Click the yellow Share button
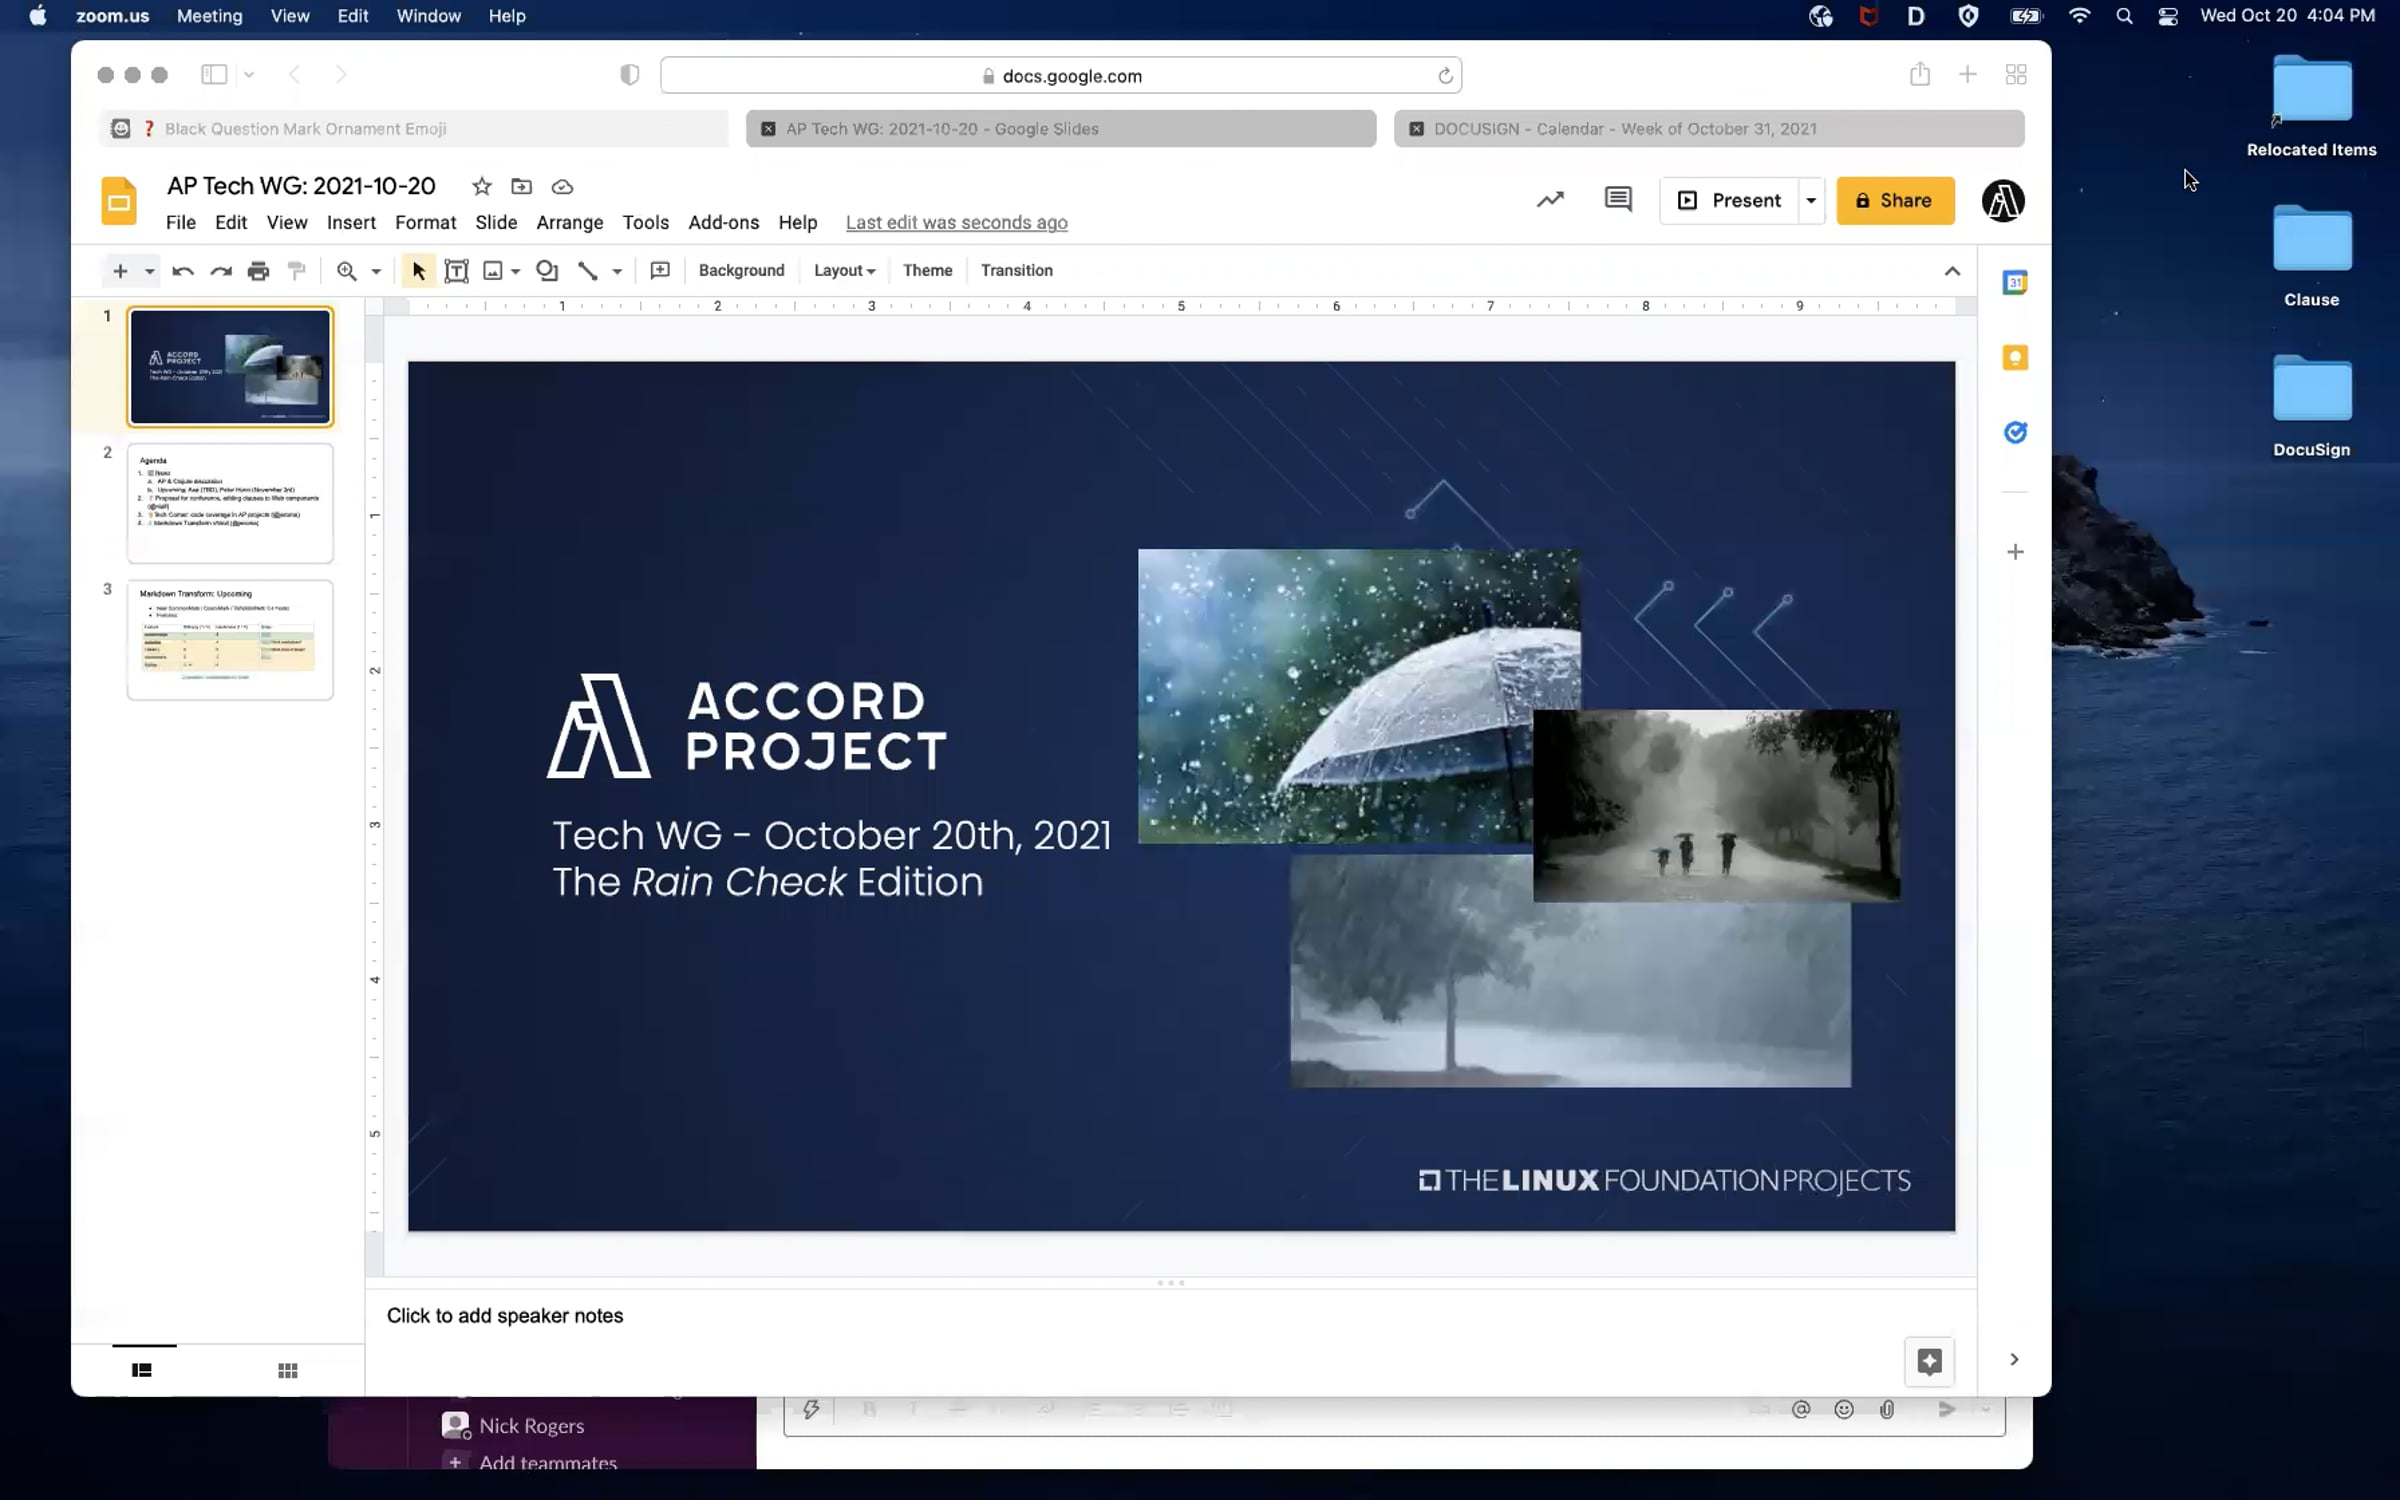Image resolution: width=2400 pixels, height=1500 pixels. pyautogui.click(x=1895, y=201)
